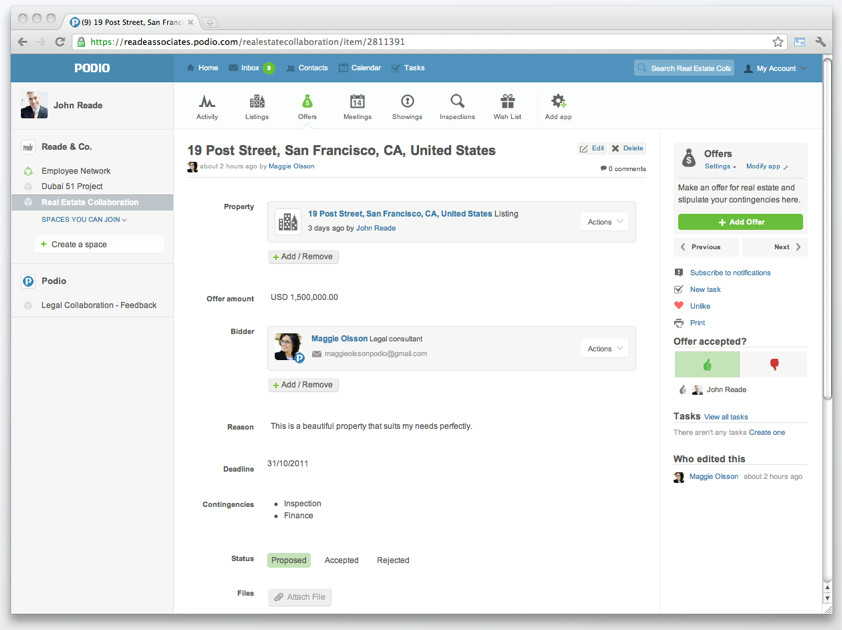Click Subscribe to notifications link
842x630 pixels.
tap(730, 273)
